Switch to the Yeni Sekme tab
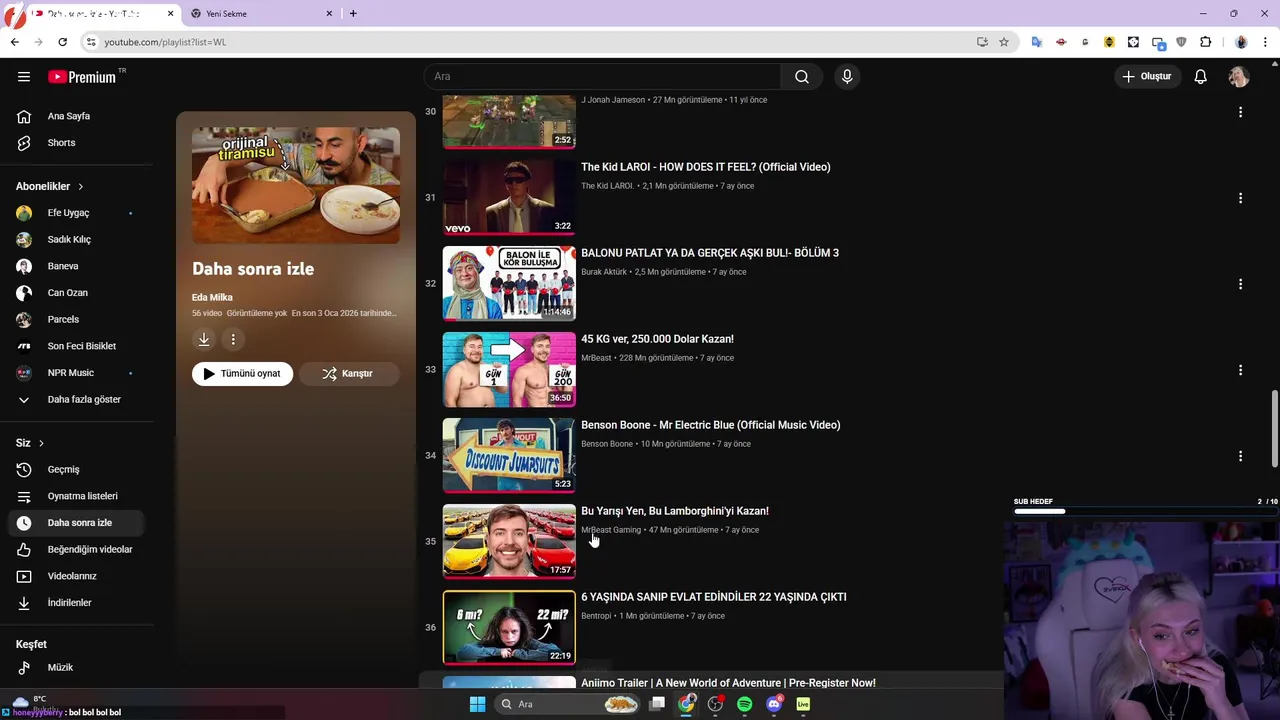This screenshot has height=720, width=1280. (260, 14)
